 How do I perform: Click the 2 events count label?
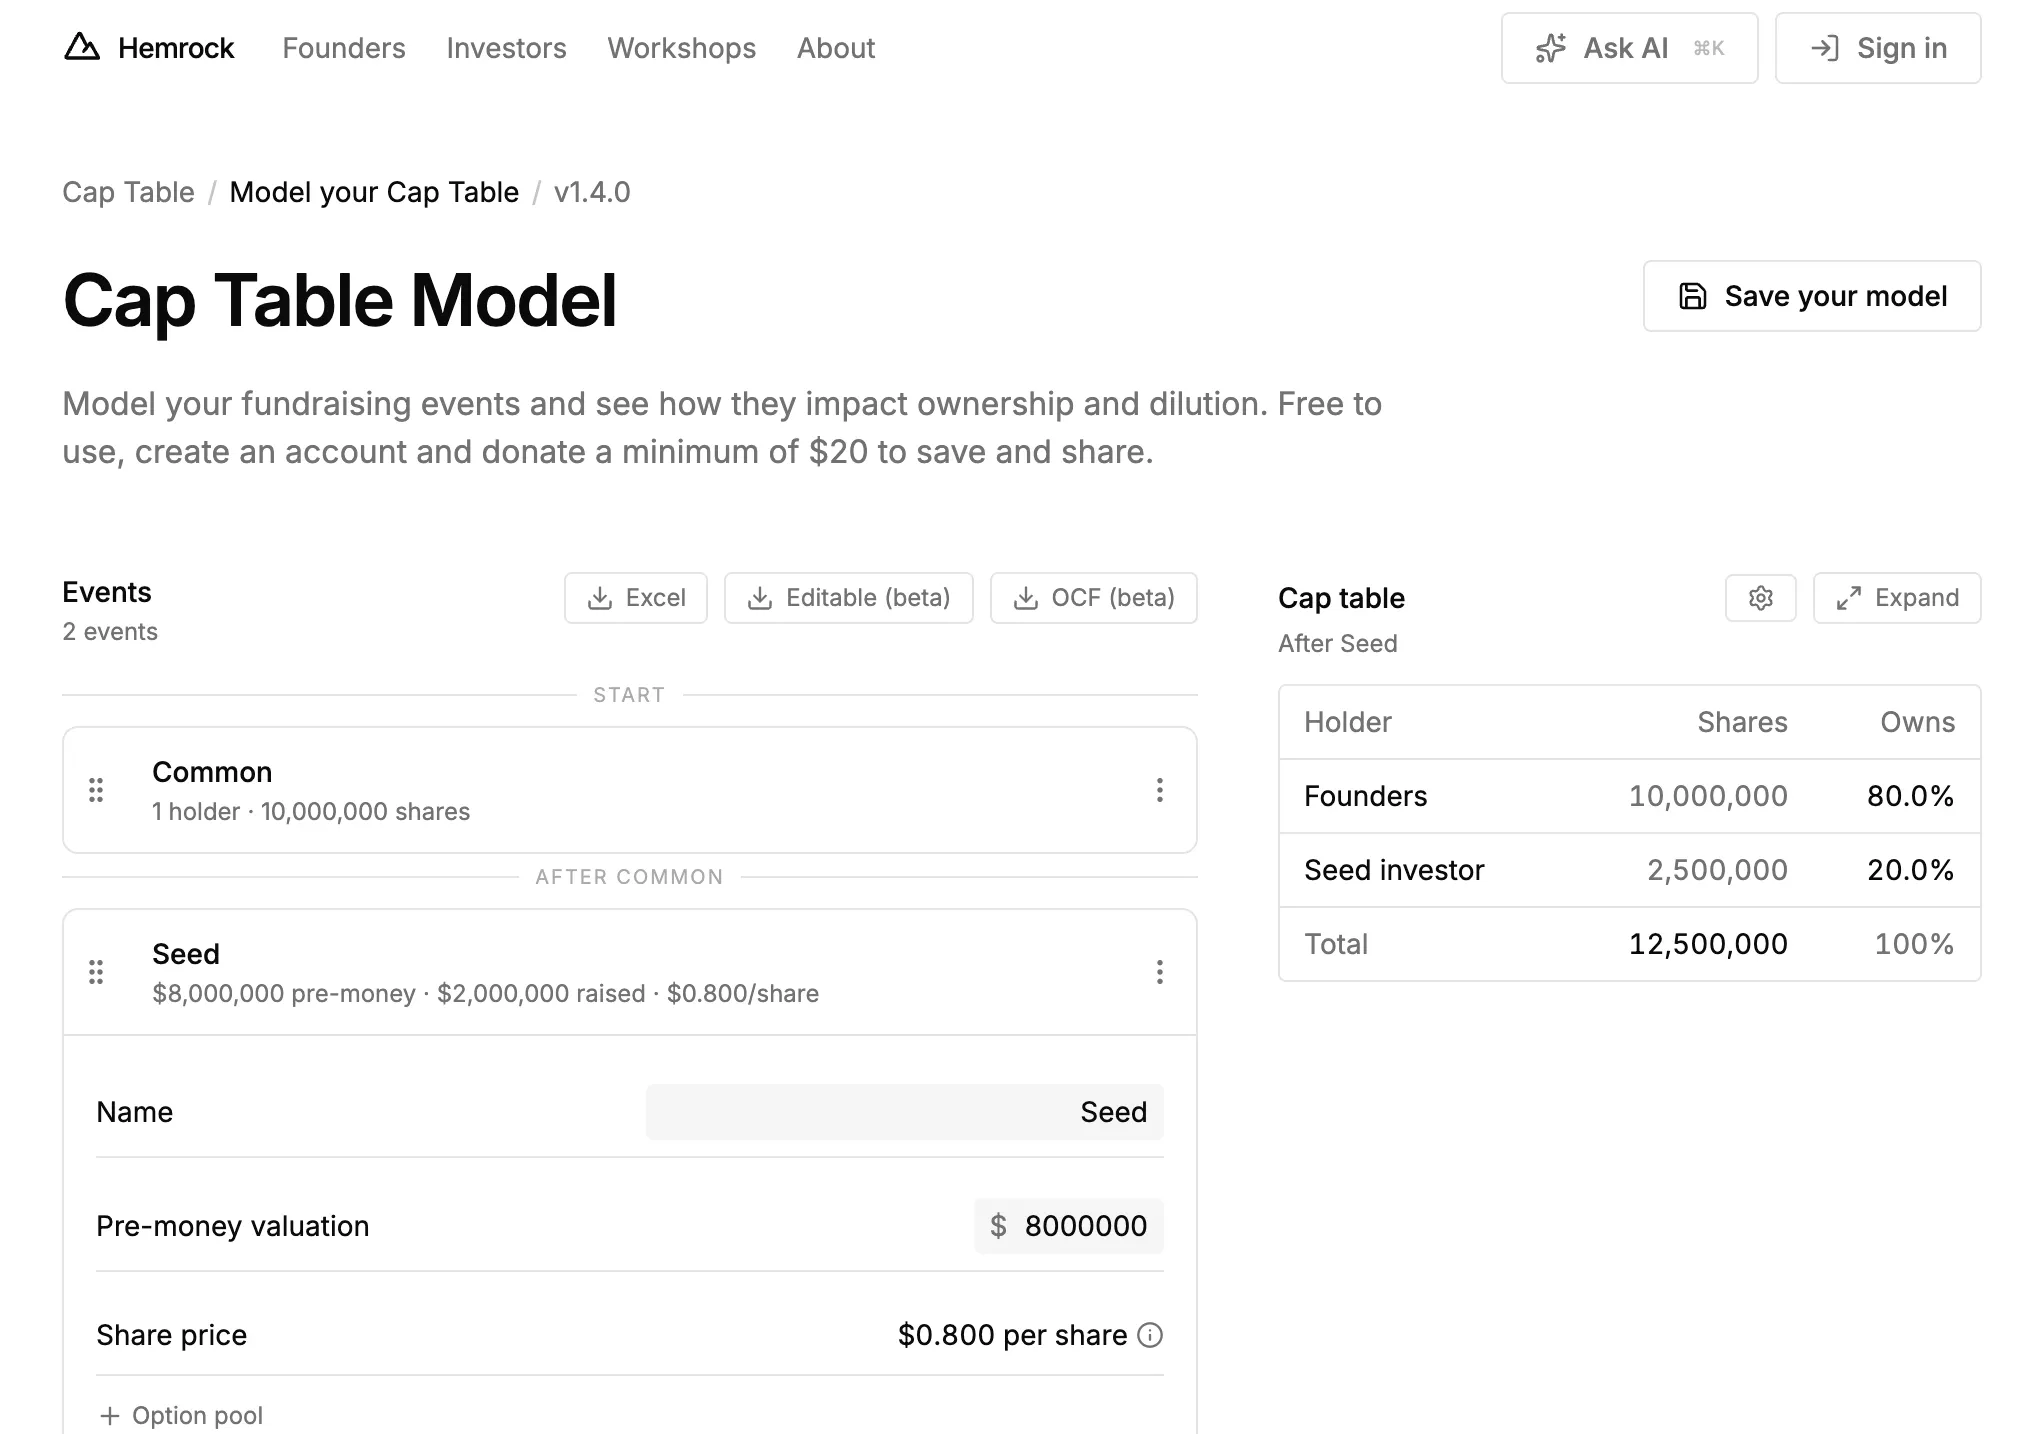[x=110, y=631]
